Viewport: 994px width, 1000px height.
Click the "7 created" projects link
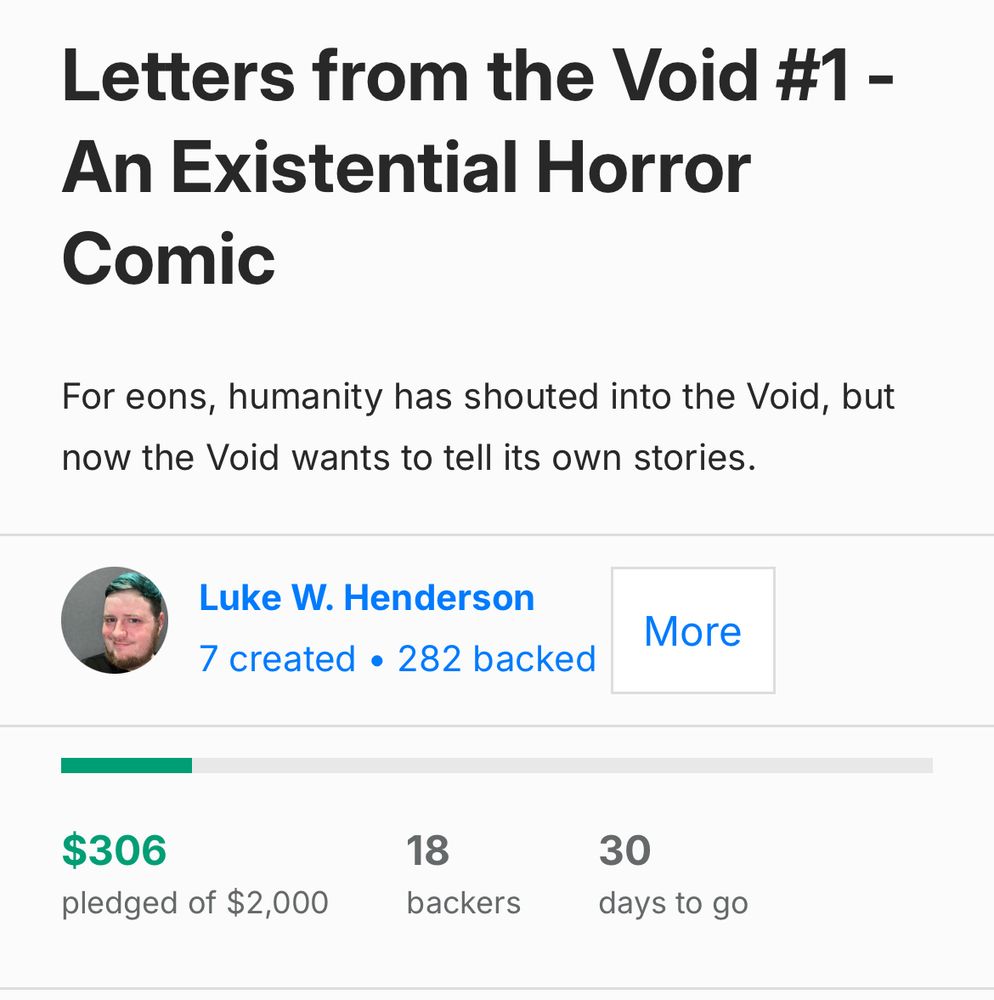click(277, 659)
